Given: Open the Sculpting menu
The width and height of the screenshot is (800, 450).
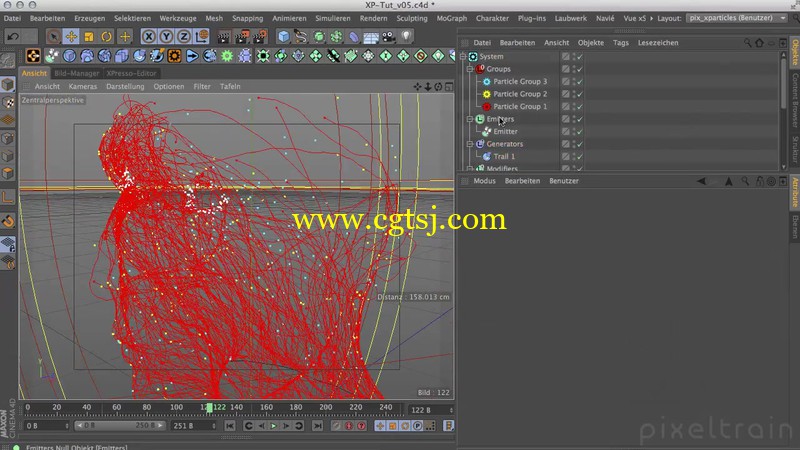Looking at the screenshot, I should pyautogui.click(x=412, y=18).
